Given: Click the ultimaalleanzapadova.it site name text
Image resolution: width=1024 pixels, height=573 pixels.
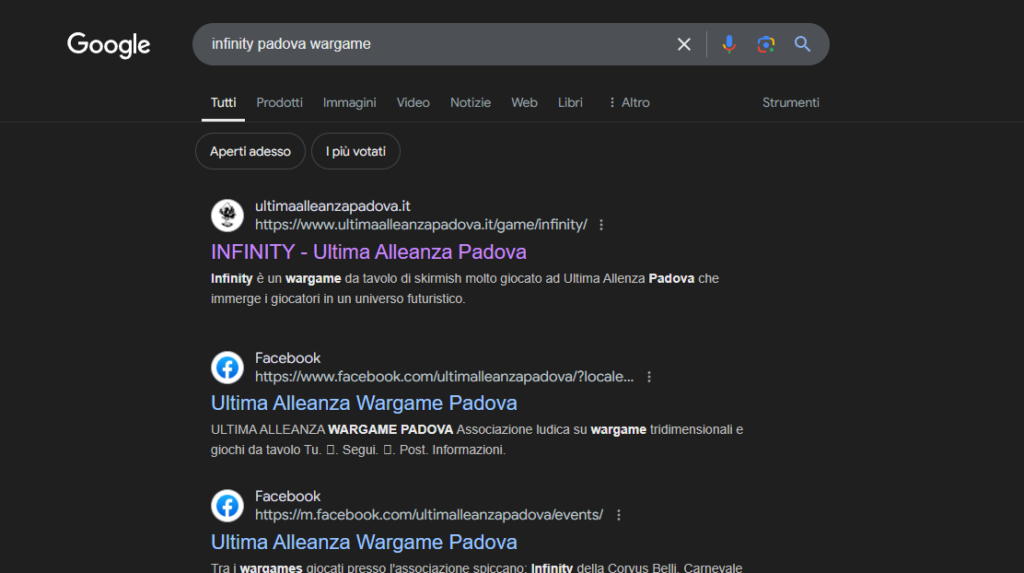Looking at the screenshot, I should [332, 206].
